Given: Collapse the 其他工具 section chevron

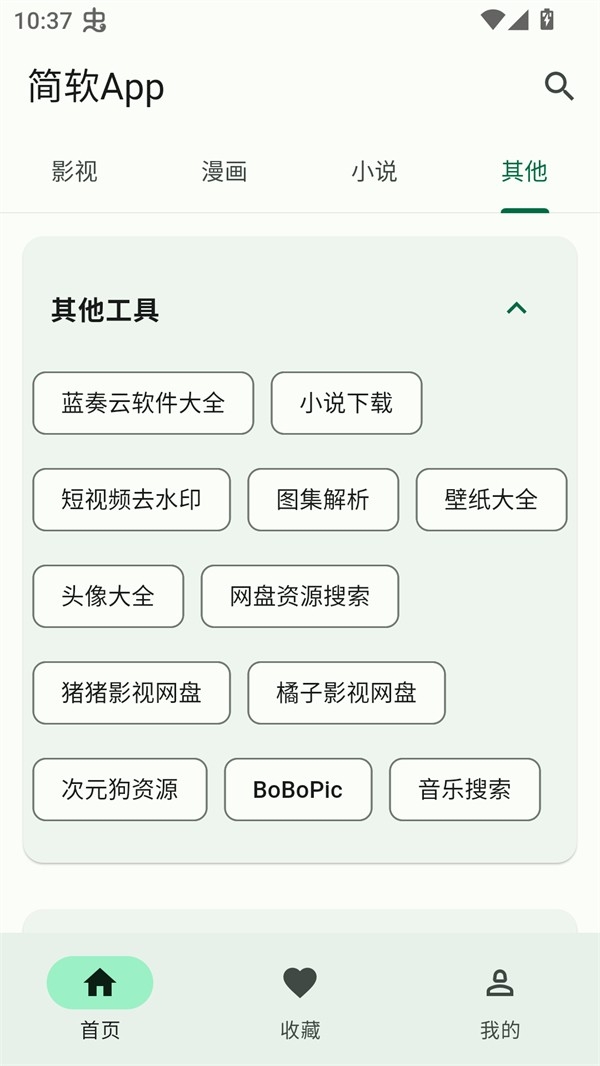Looking at the screenshot, I should (x=516, y=309).
